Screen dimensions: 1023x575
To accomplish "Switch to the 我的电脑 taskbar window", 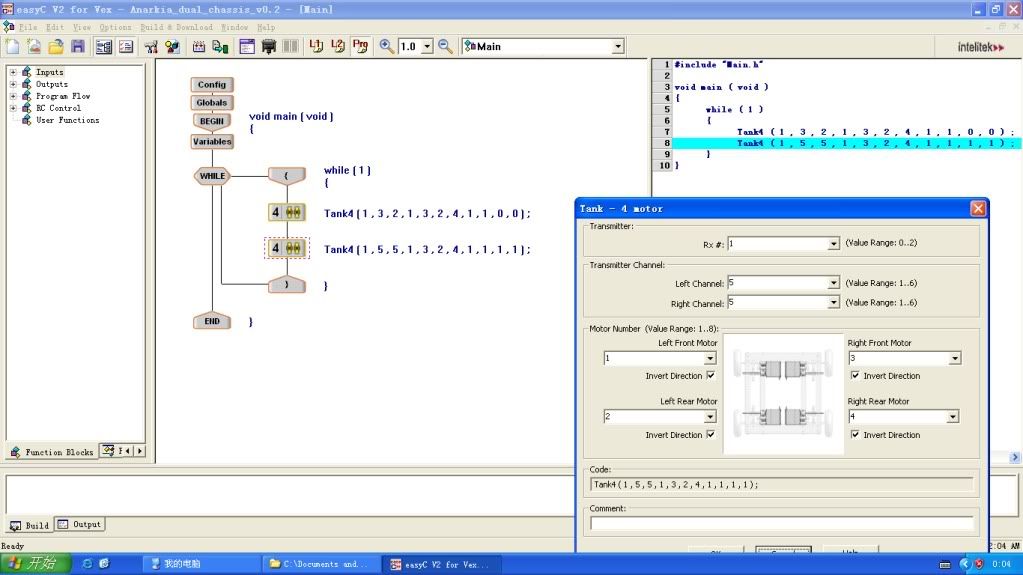I will (202, 564).
